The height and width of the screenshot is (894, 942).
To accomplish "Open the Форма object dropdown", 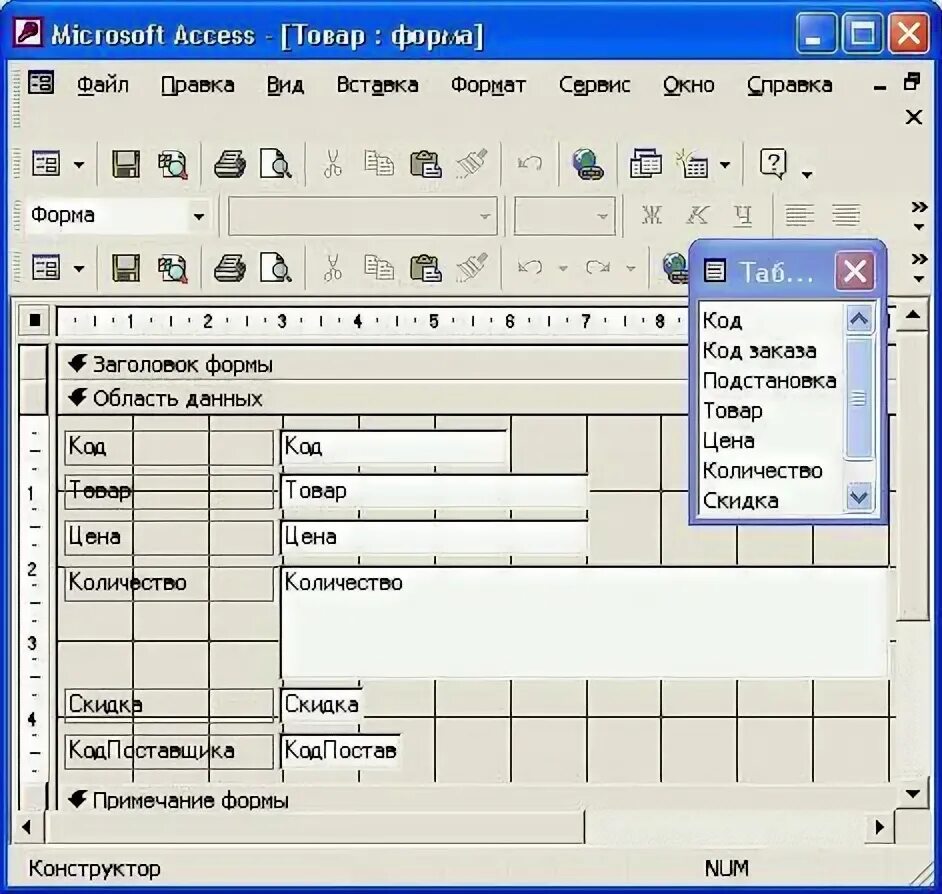I will (x=198, y=216).
